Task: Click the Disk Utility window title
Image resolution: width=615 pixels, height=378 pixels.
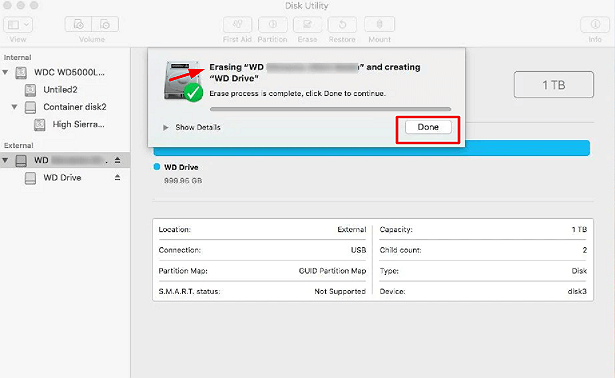Action: 307,5
